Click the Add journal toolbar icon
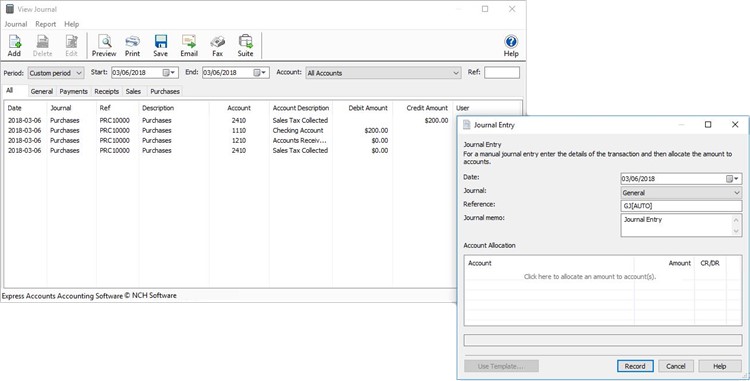This screenshot has width=750, height=381. click(14, 46)
